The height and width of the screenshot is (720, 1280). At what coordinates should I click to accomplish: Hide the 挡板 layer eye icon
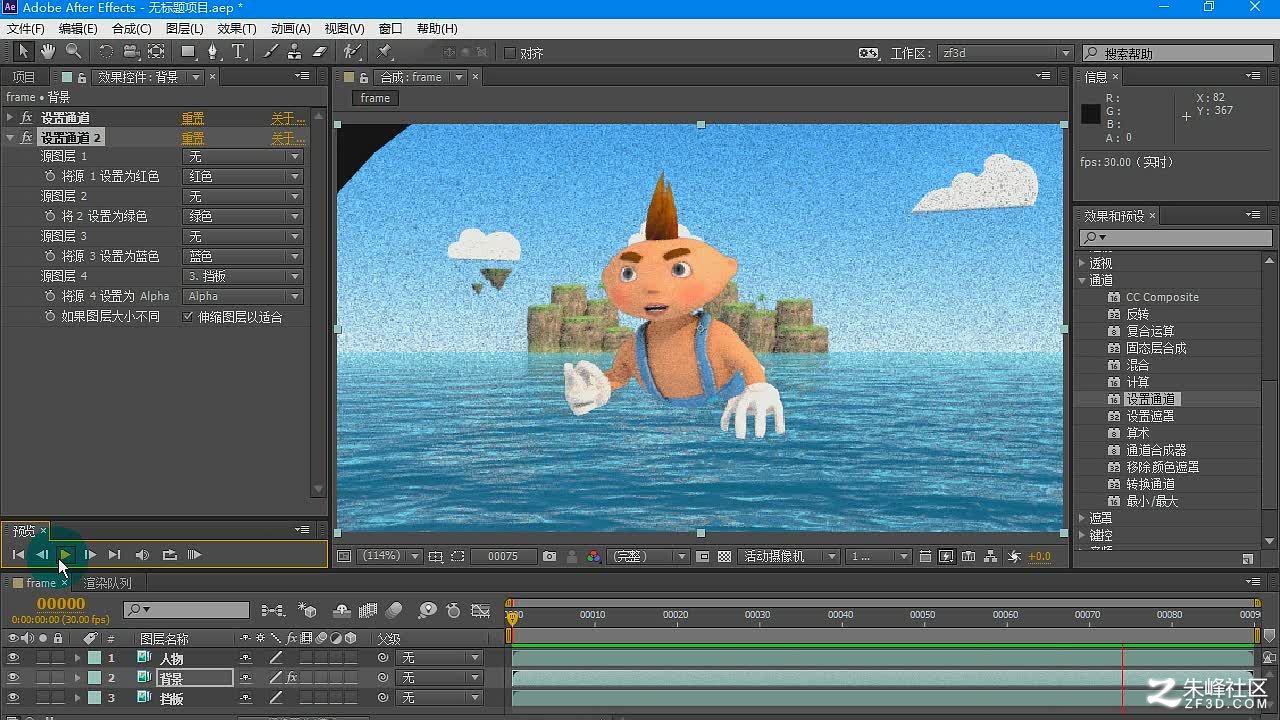click(13, 698)
